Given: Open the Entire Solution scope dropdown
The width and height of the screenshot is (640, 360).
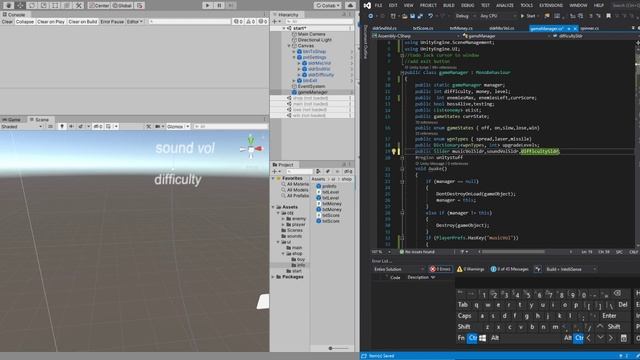Looking at the screenshot, I should click(x=398, y=269).
